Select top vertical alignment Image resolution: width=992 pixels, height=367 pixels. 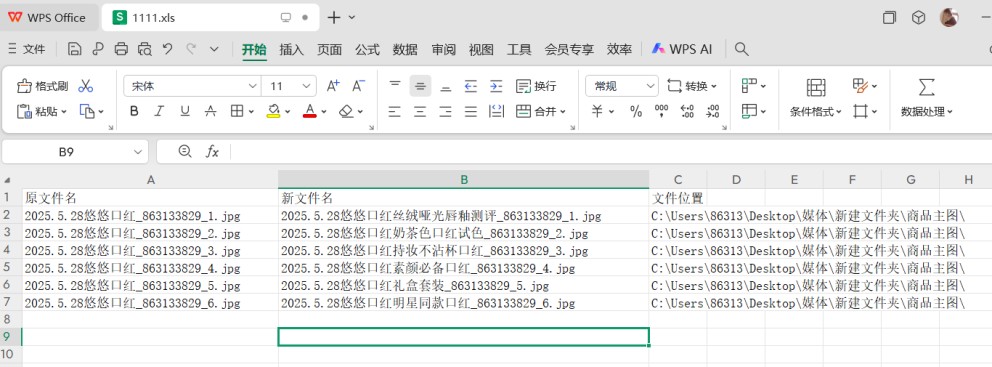pos(395,85)
